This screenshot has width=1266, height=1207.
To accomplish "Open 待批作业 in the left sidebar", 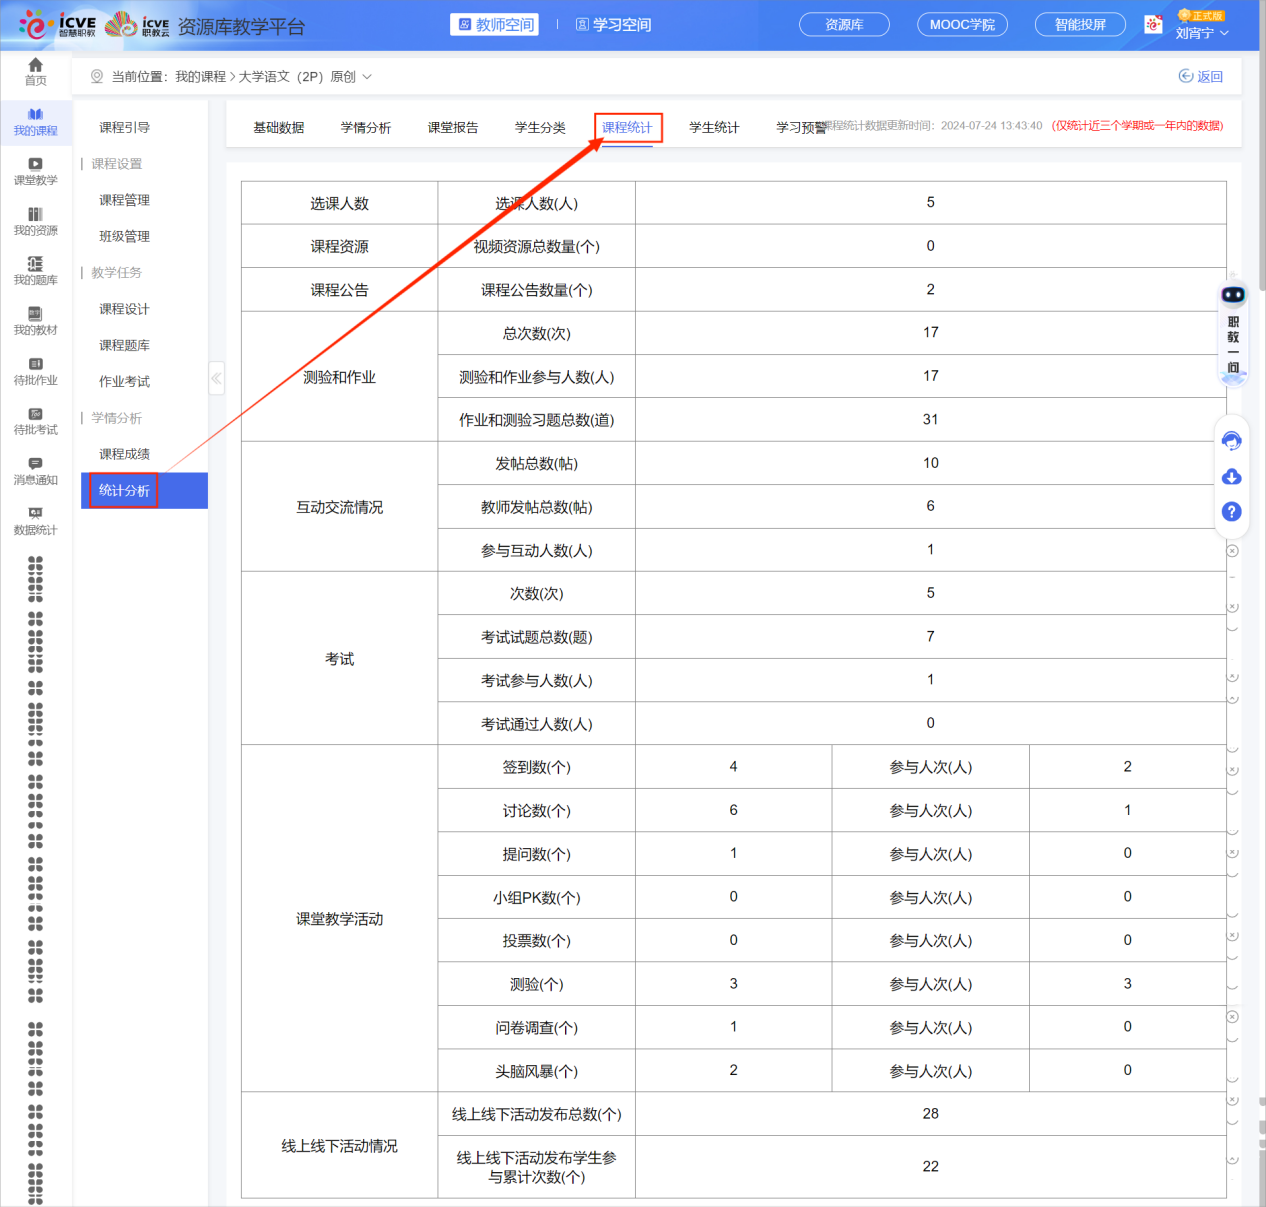I will pos(35,371).
